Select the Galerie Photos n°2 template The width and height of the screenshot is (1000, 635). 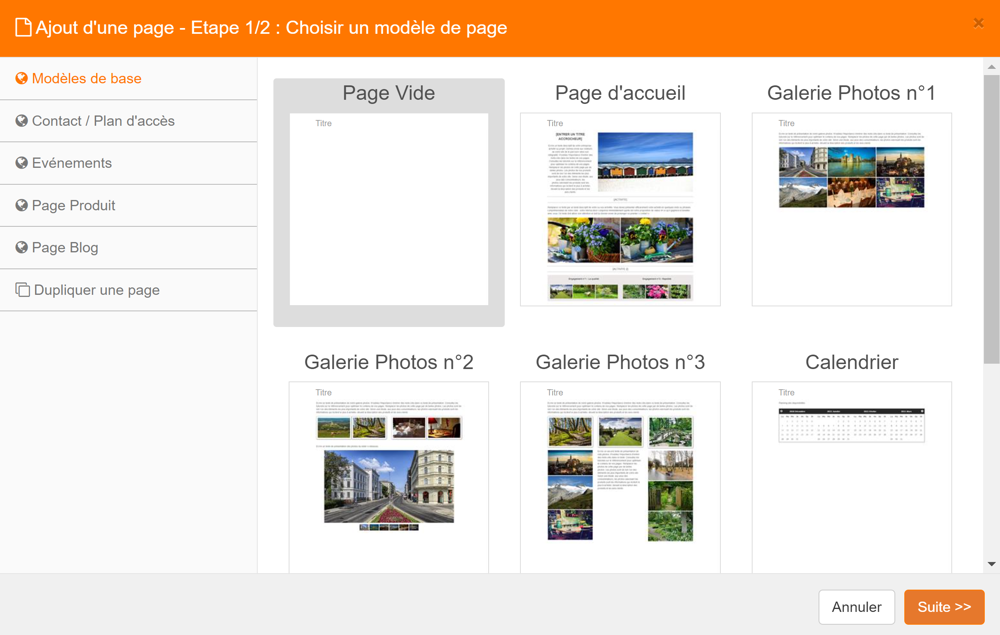(x=389, y=476)
